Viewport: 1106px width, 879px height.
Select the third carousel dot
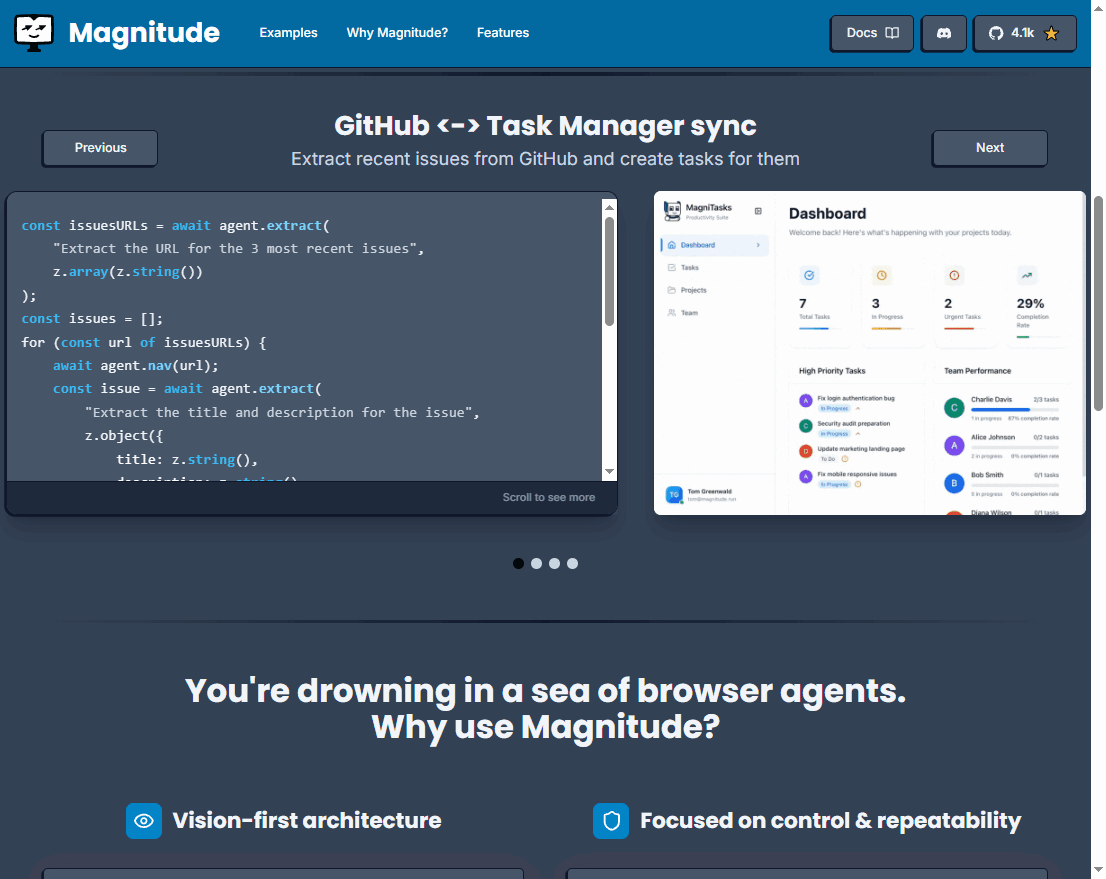pyautogui.click(x=554, y=564)
